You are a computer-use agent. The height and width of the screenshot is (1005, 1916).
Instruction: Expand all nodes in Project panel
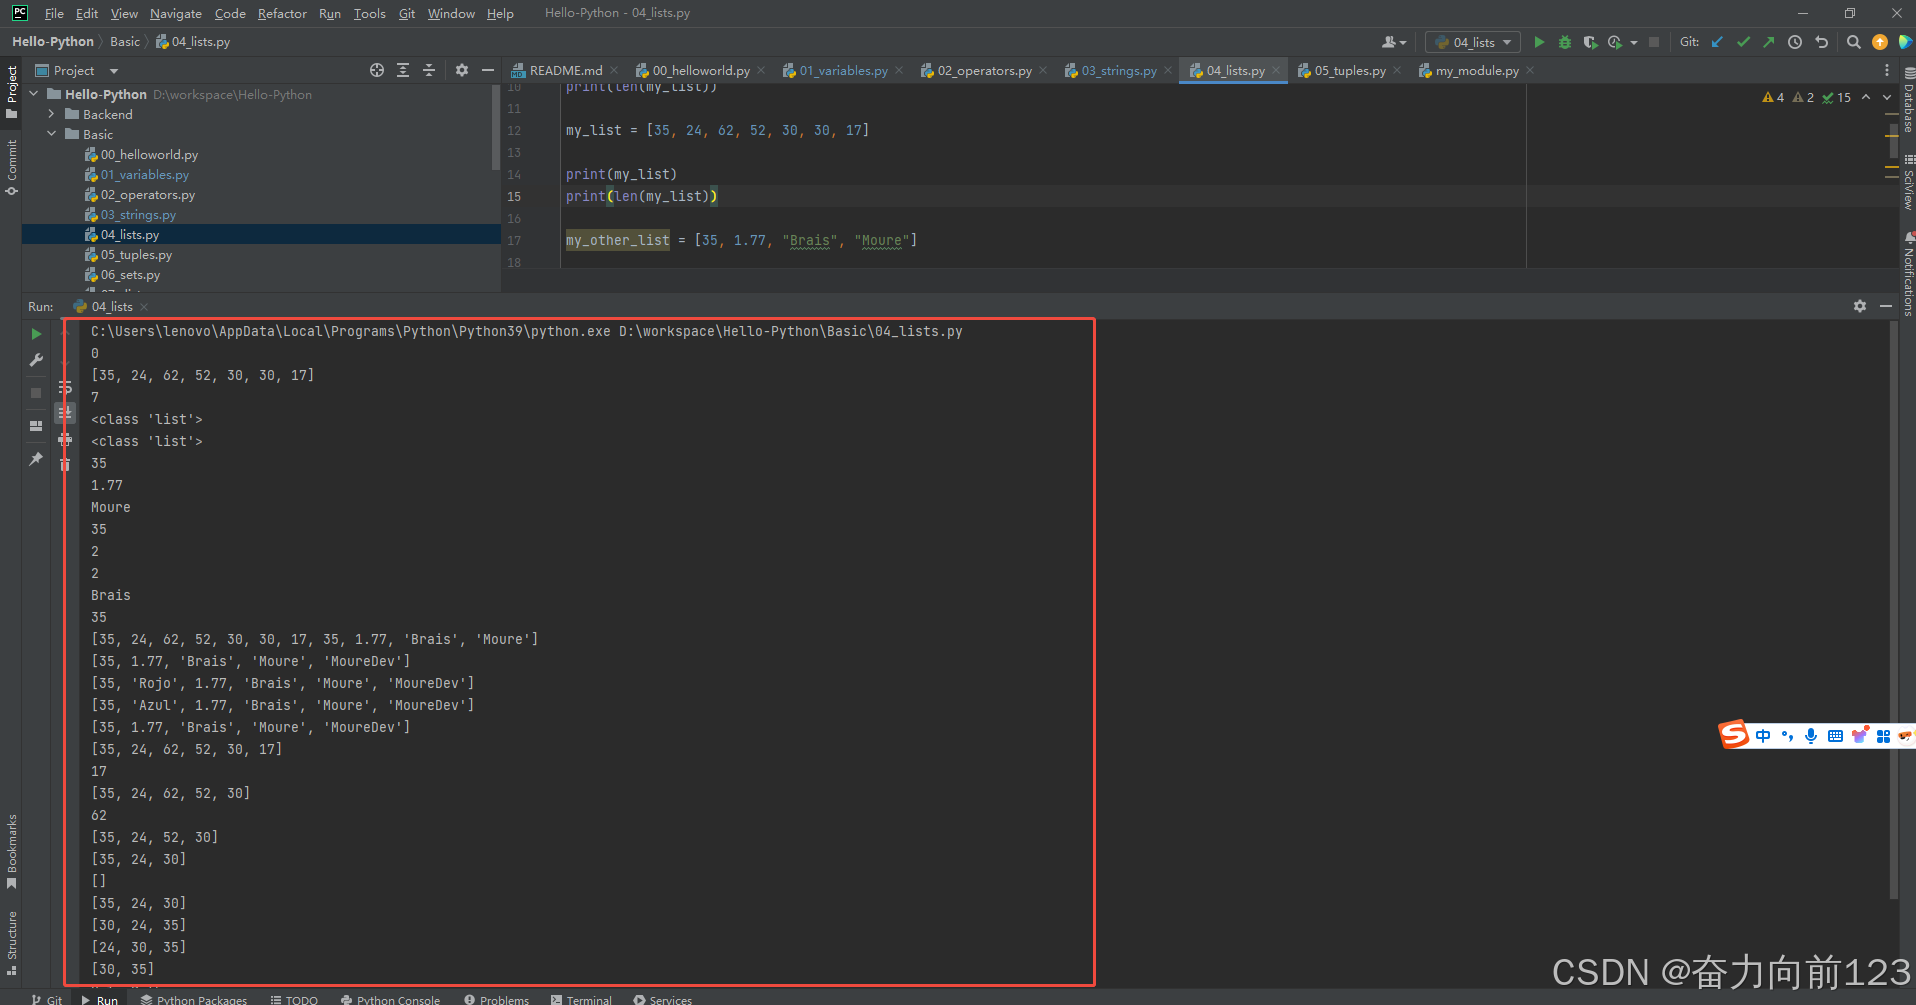tap(403, 70)
